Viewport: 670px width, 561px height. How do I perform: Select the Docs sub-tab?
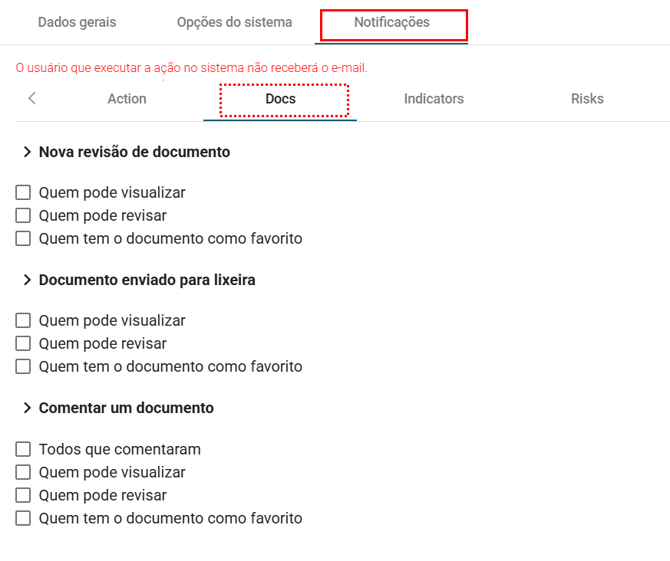[281, 99]
